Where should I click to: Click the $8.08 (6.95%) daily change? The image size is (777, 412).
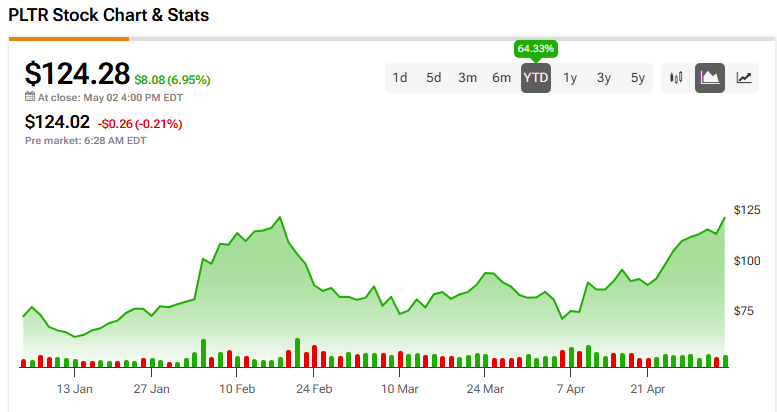pyautogui.click(x=172, y=80)
